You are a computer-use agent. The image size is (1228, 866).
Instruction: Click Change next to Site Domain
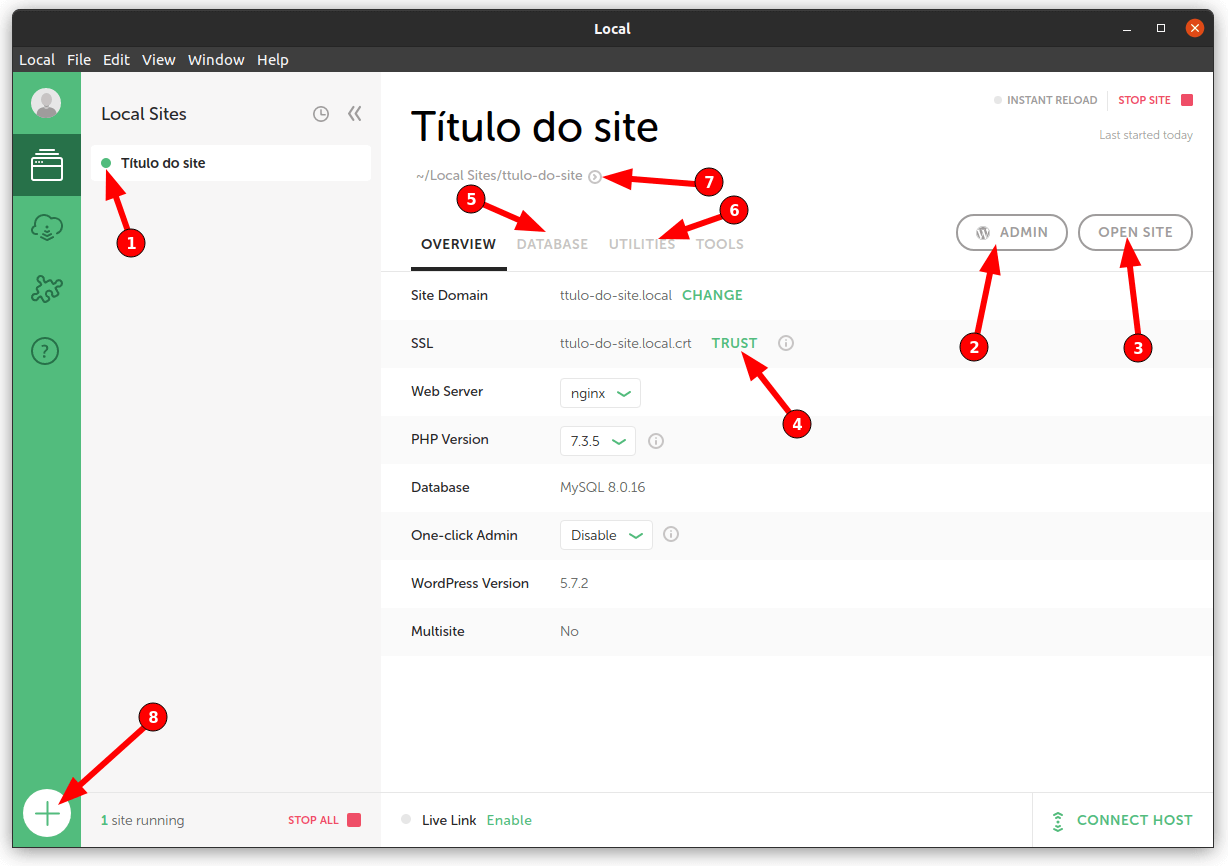tap(712, 295)
